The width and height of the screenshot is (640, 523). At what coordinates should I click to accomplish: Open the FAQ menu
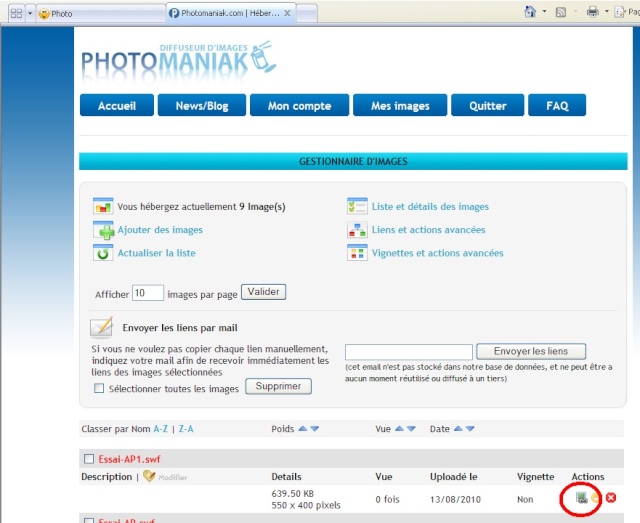(x=557, y=105)
